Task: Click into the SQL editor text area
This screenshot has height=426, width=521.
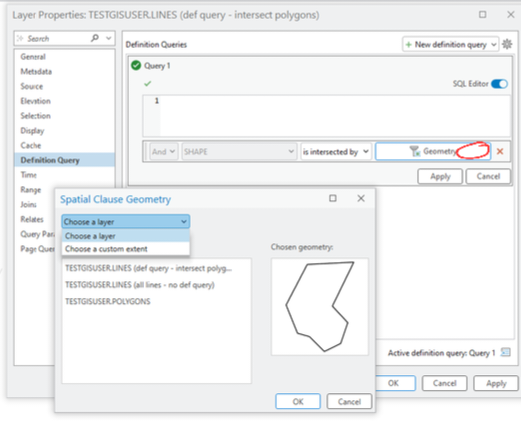Action: (335, 116)
